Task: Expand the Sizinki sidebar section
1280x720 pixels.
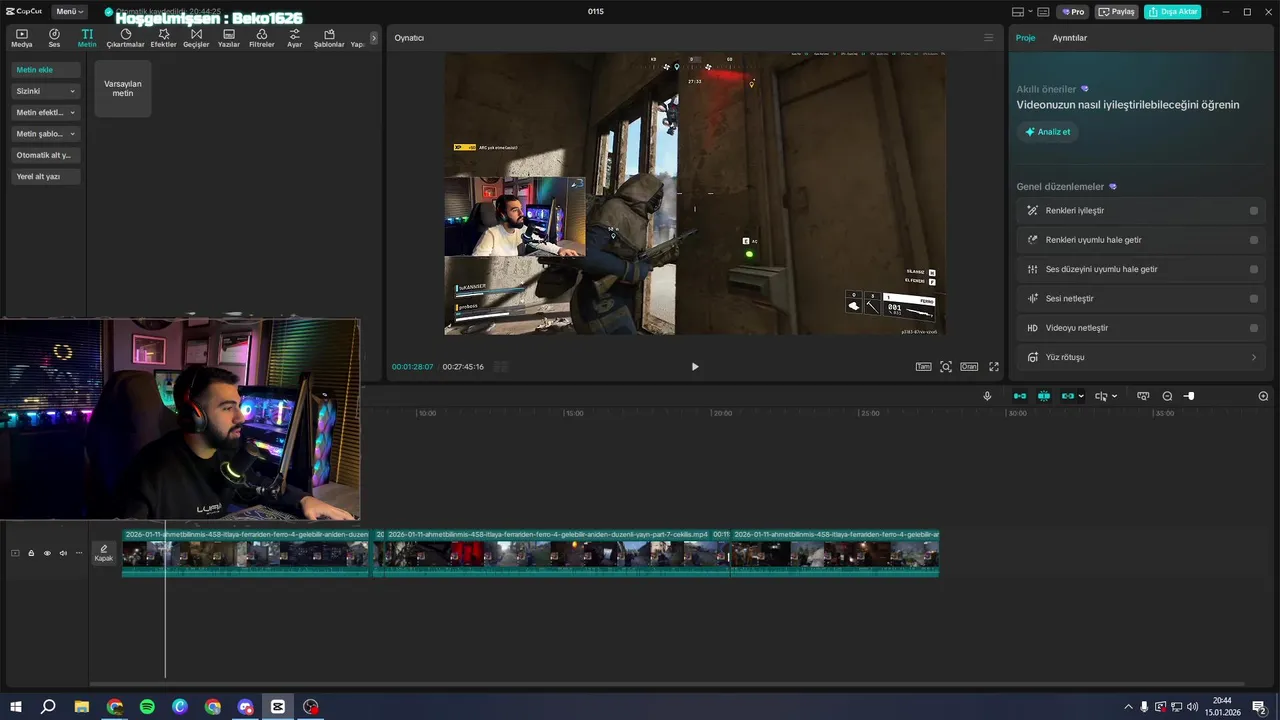Action: coord(46,91)
